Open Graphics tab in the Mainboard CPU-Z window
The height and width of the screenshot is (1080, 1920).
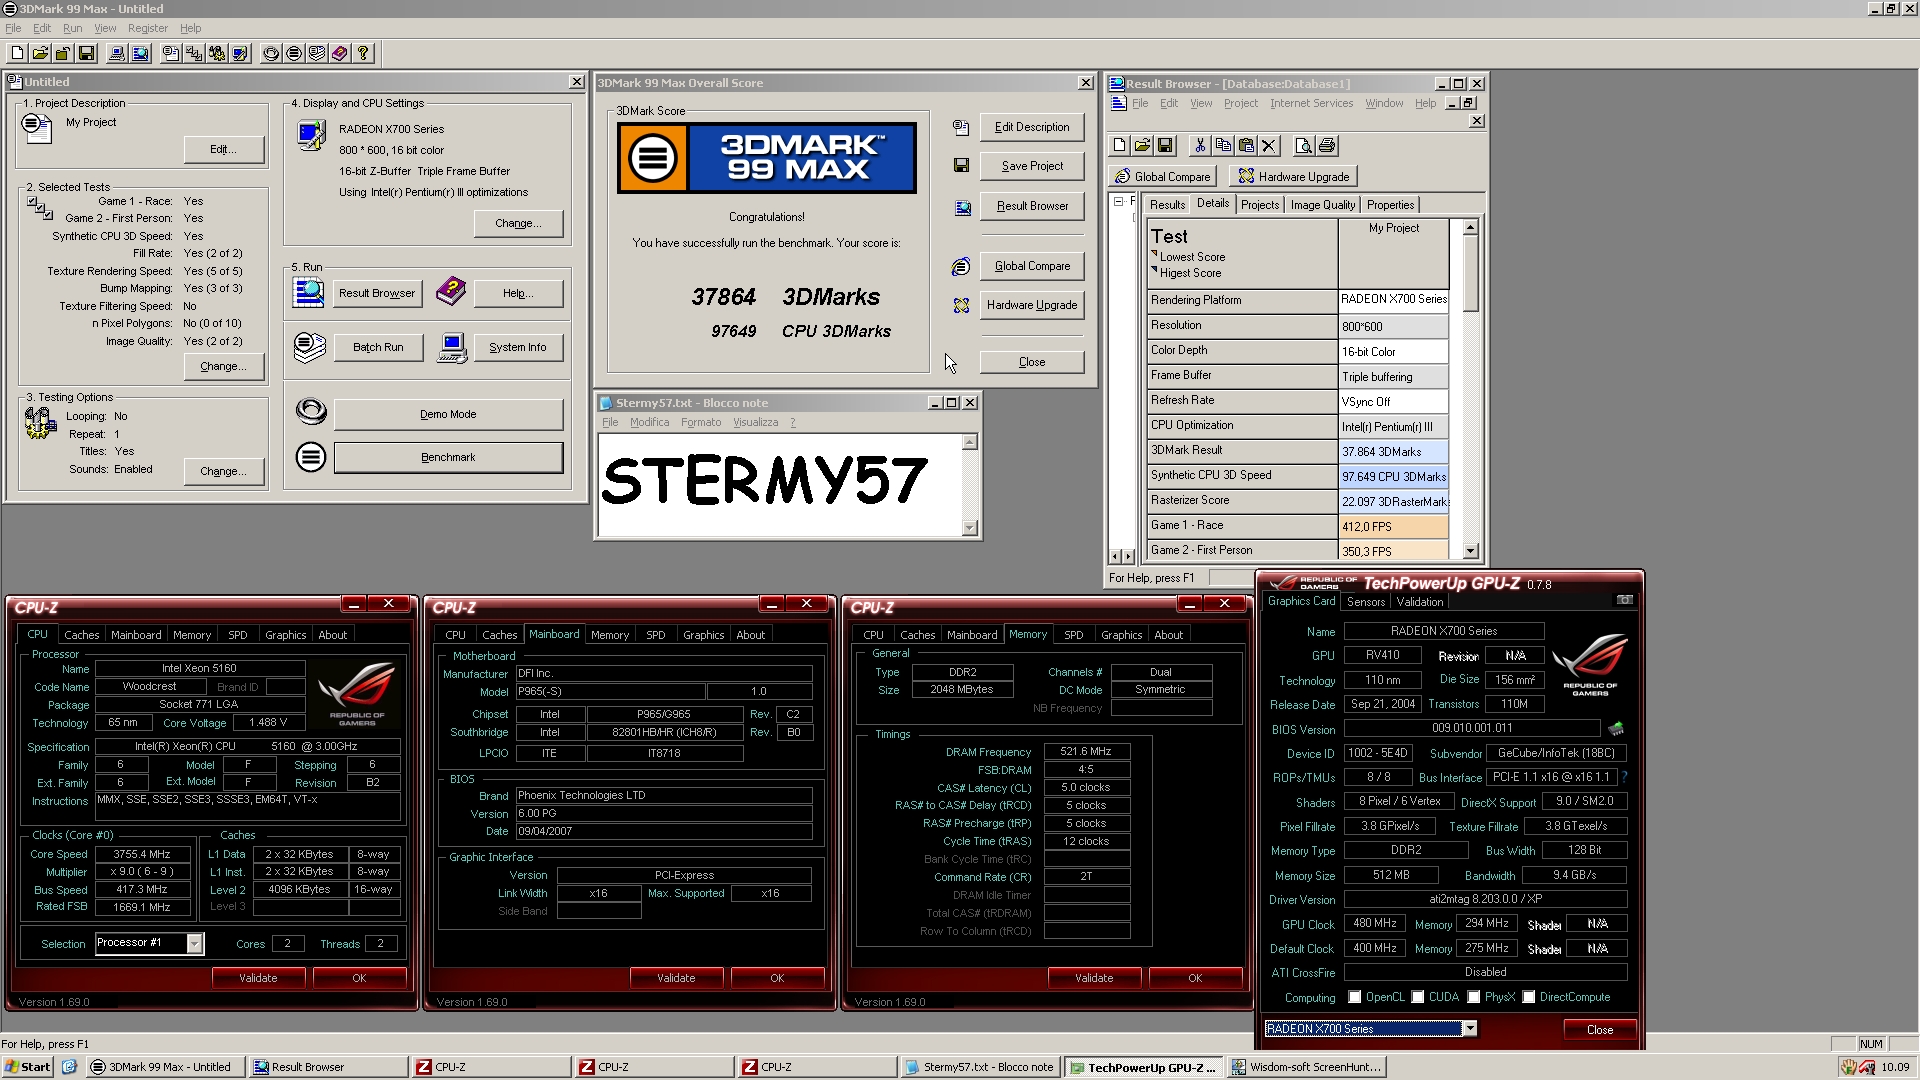[x=703, y=635]
